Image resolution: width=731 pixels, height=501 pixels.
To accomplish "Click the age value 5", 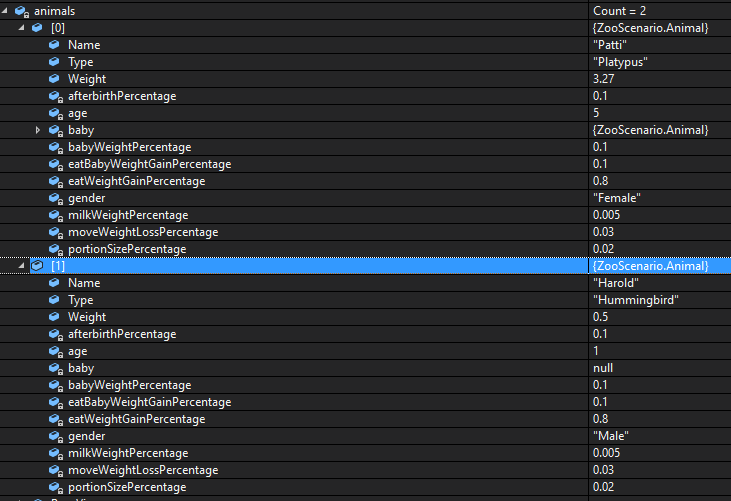I will pos(596,113).
